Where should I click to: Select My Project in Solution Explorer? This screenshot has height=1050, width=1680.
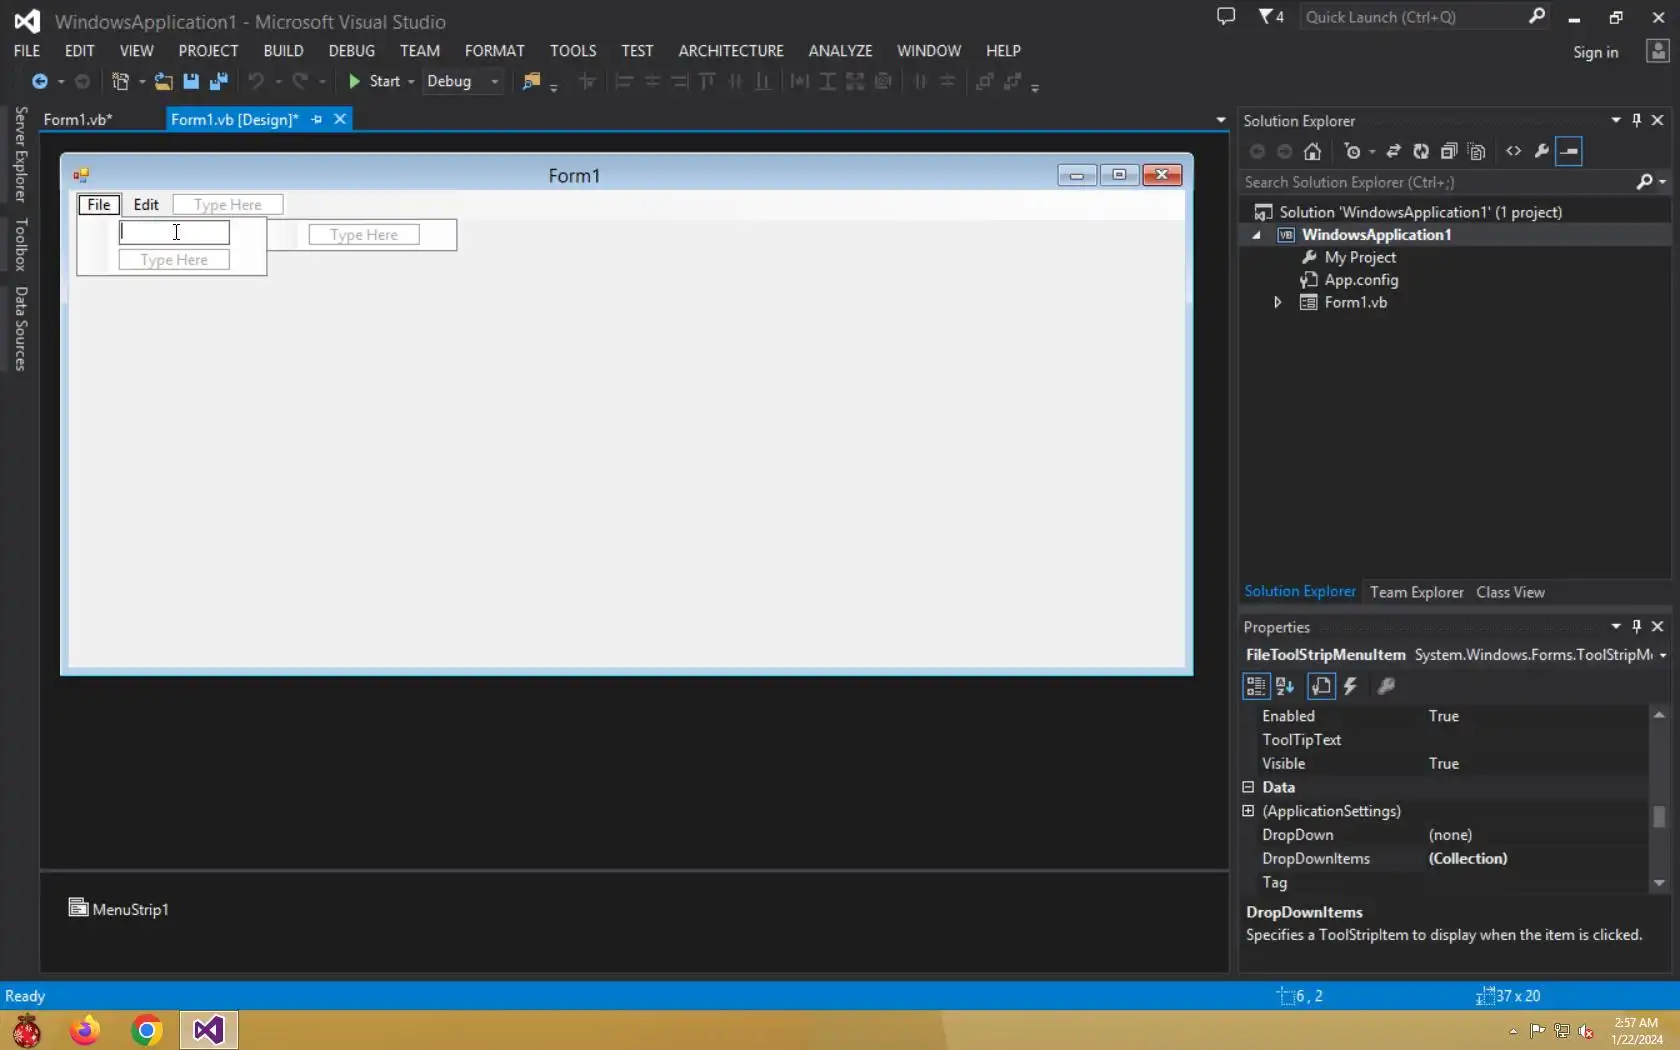[x=1359, y=257]
